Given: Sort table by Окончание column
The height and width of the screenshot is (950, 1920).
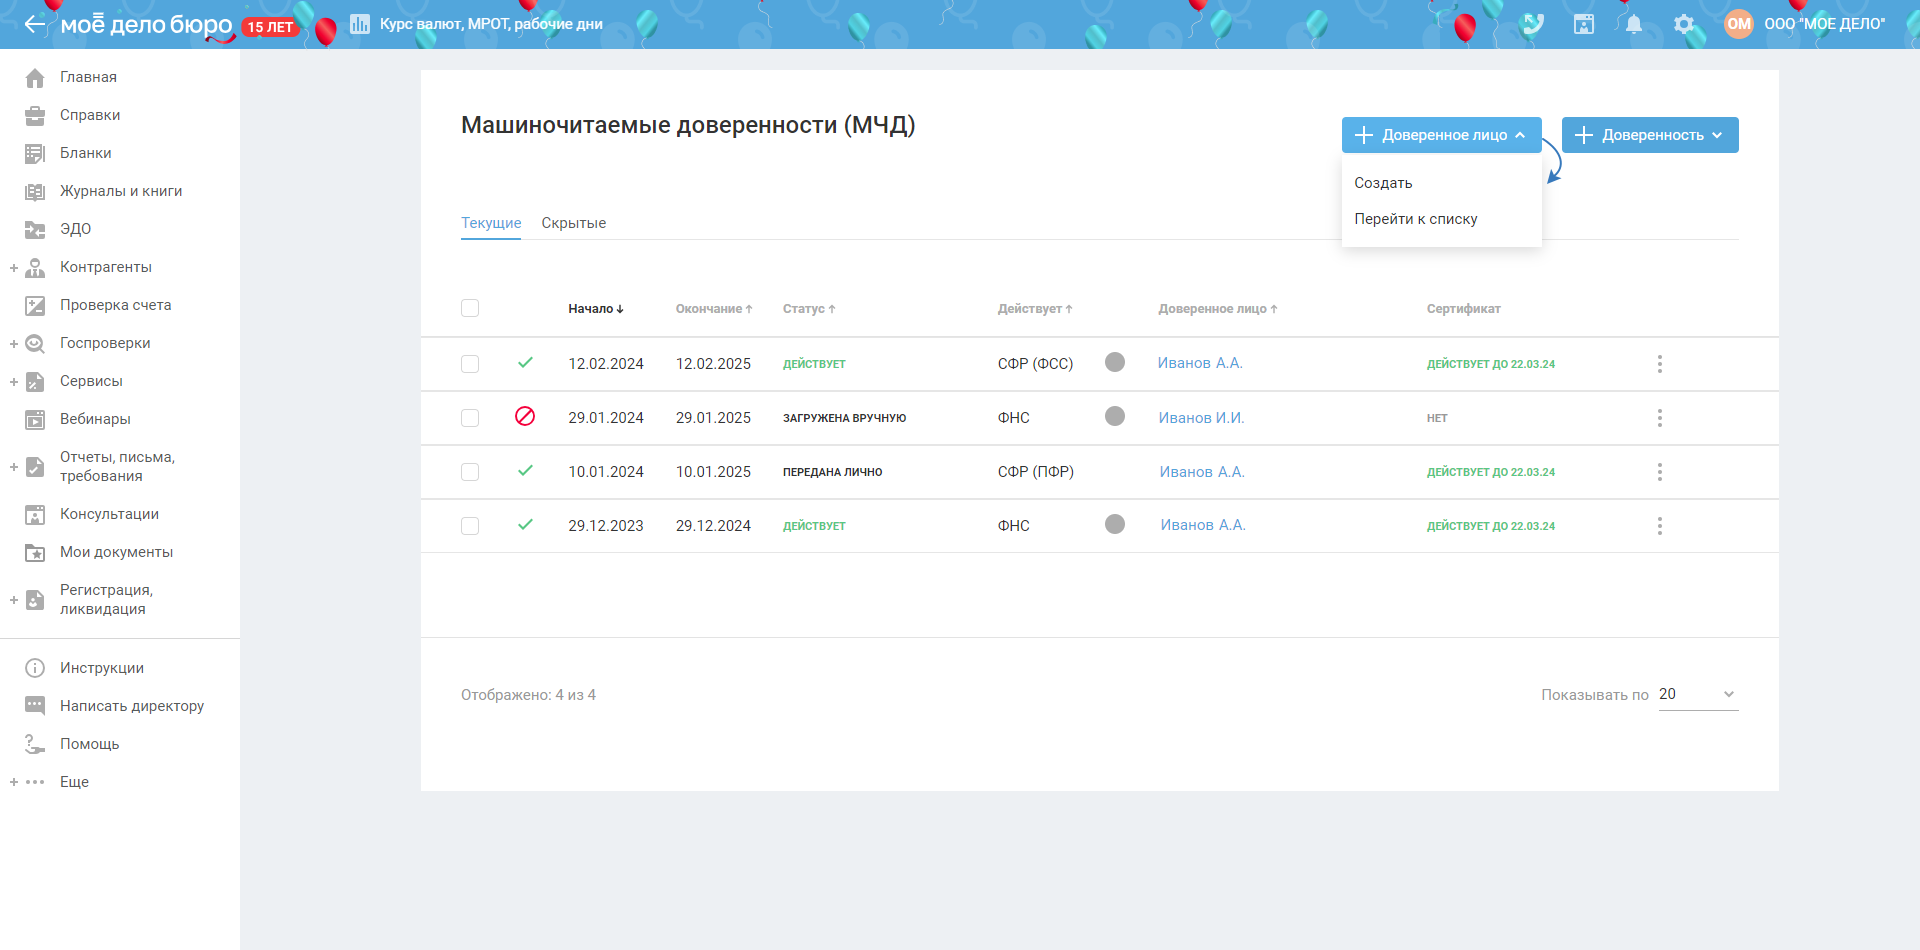Looking at the screenshot, I should coord(713,309).
